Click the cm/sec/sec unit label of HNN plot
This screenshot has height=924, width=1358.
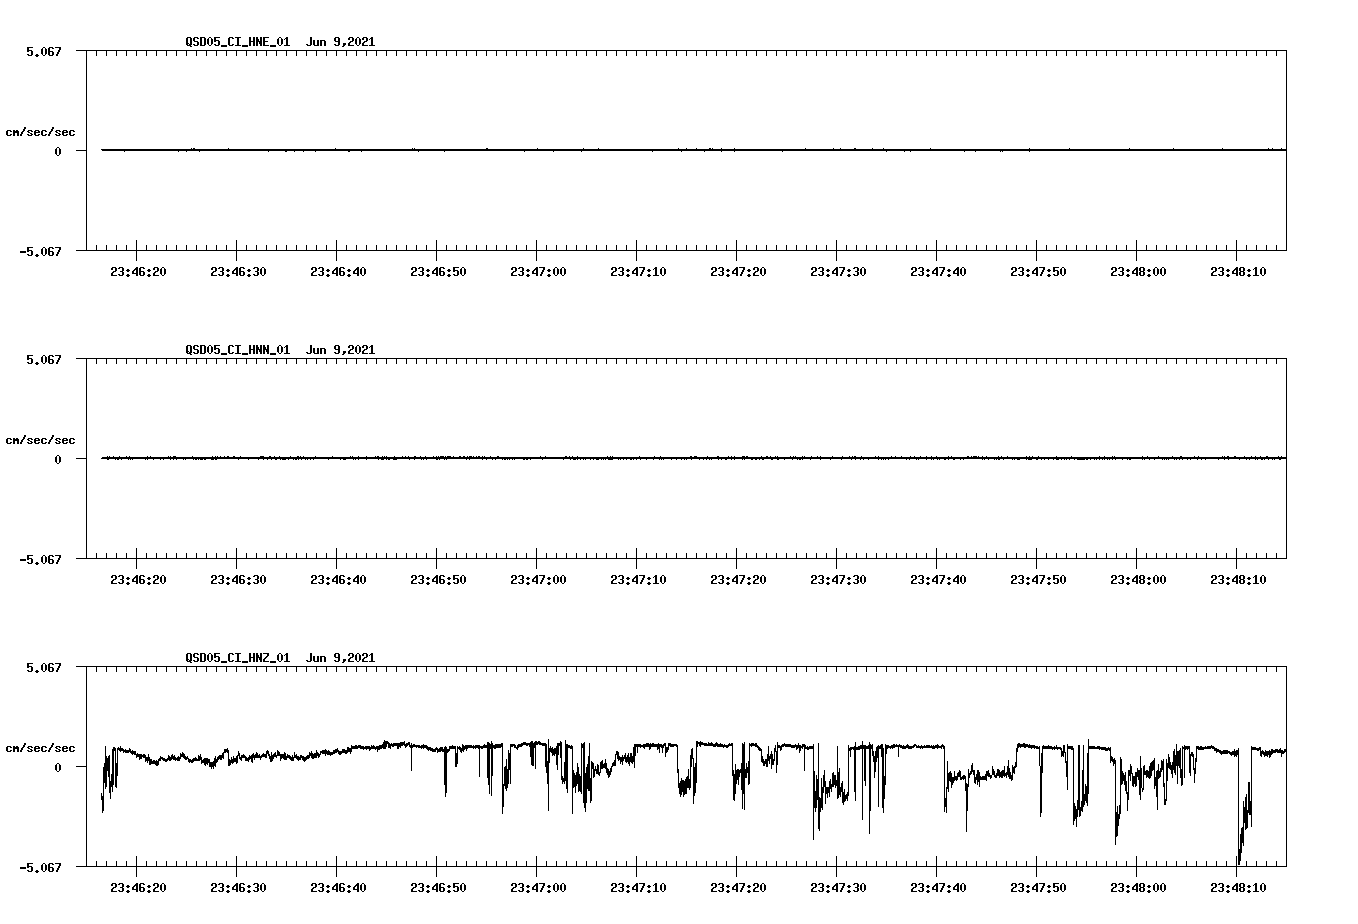(x=40, y=440)
